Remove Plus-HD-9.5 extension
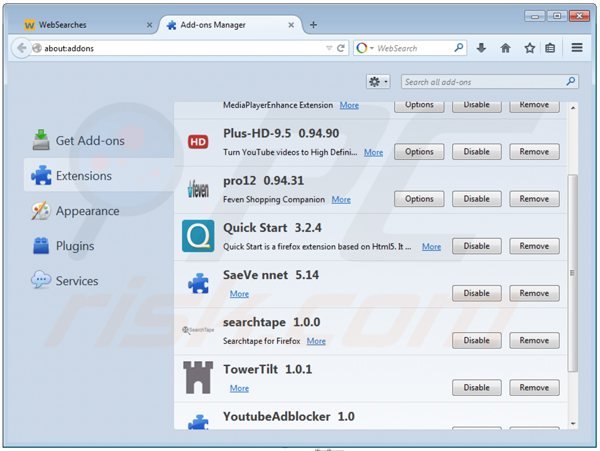This screenshot has height=451, width=600. [x=534, y=152]
